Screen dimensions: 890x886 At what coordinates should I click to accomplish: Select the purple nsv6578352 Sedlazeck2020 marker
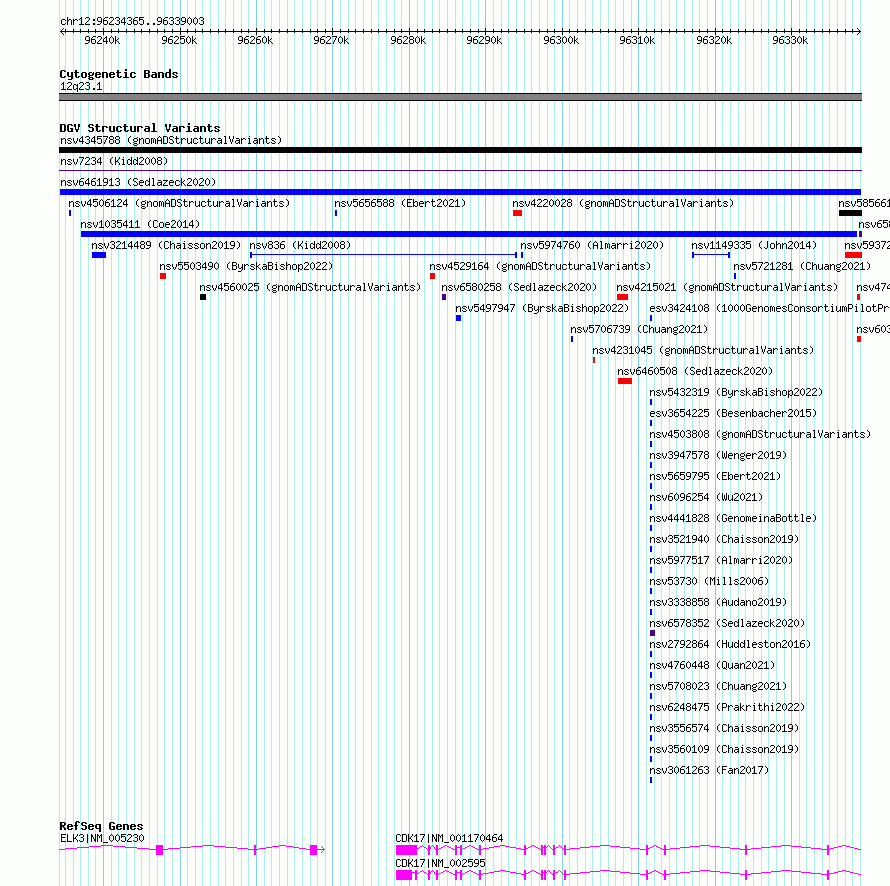click(x=652, y=633)
